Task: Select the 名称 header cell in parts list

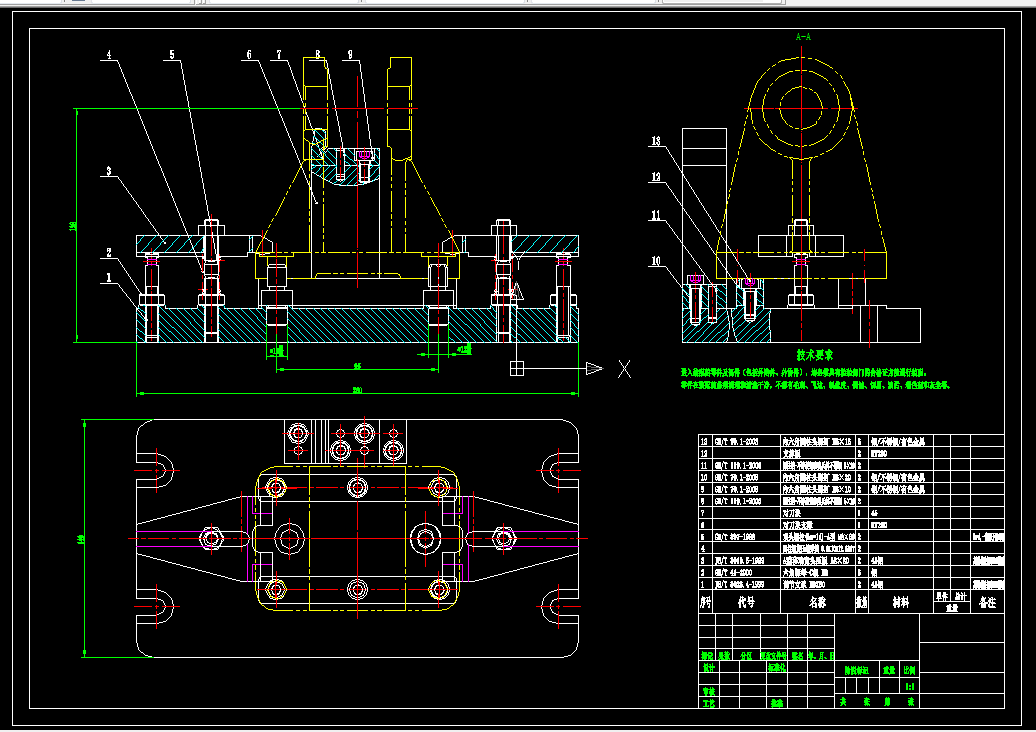Action: tap(817, 602)
